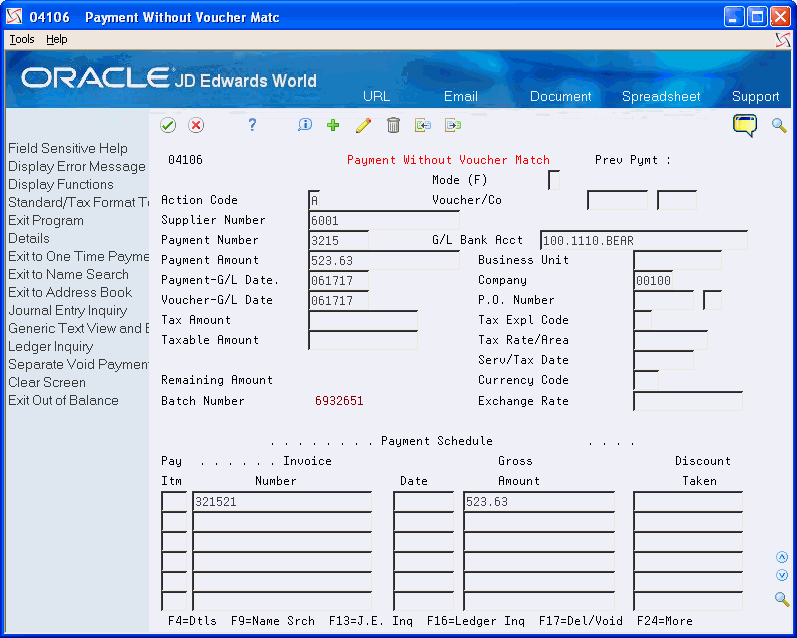The width and height of the screenshot is (797, 638).
Task: Click the Mode (F) field
Action: point(554,180)
